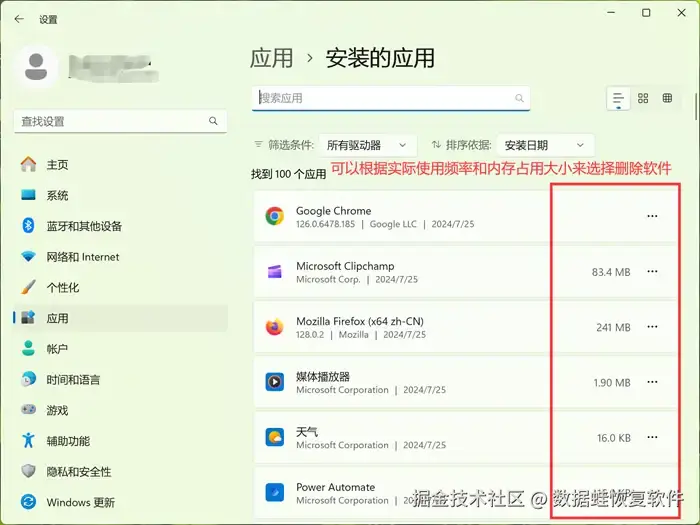
Task: Open 网络和 Internet settings
Action: (x=121, y=257)
